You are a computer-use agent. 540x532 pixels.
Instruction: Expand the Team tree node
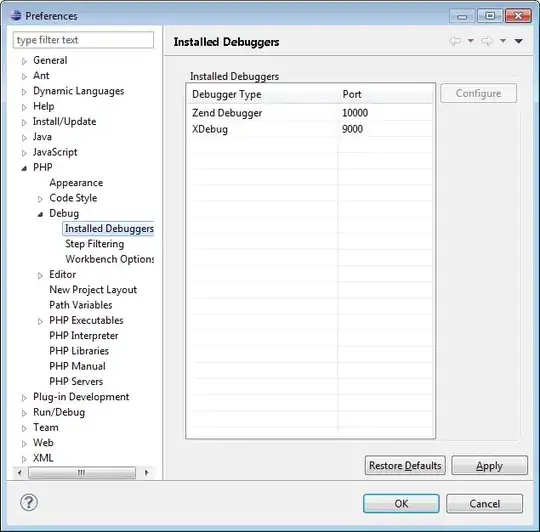point(24,428)
